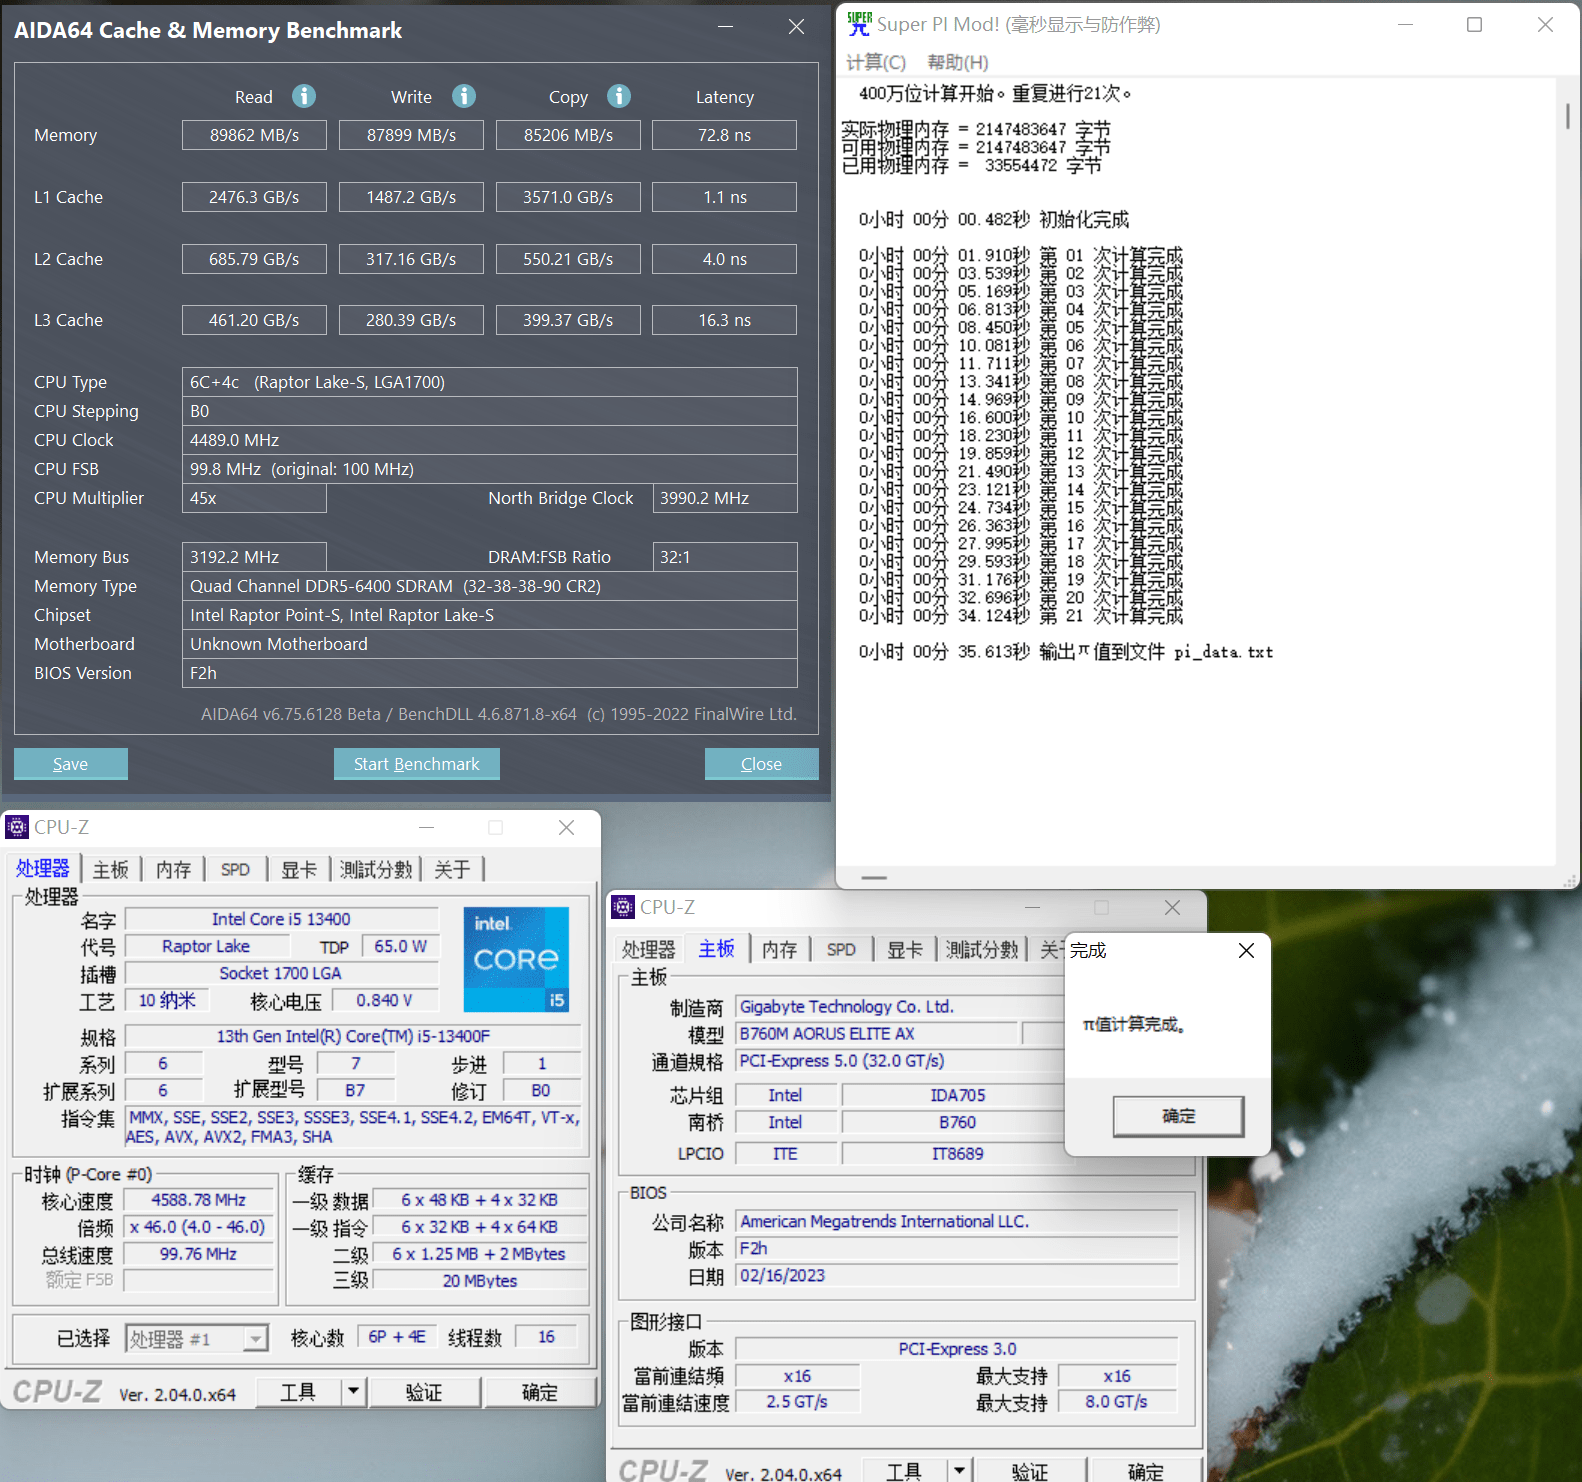This screenshot has width=1582, height=1482.
Task: Click the CPU-Z mainboard window title icon
Action: (623, 907)
